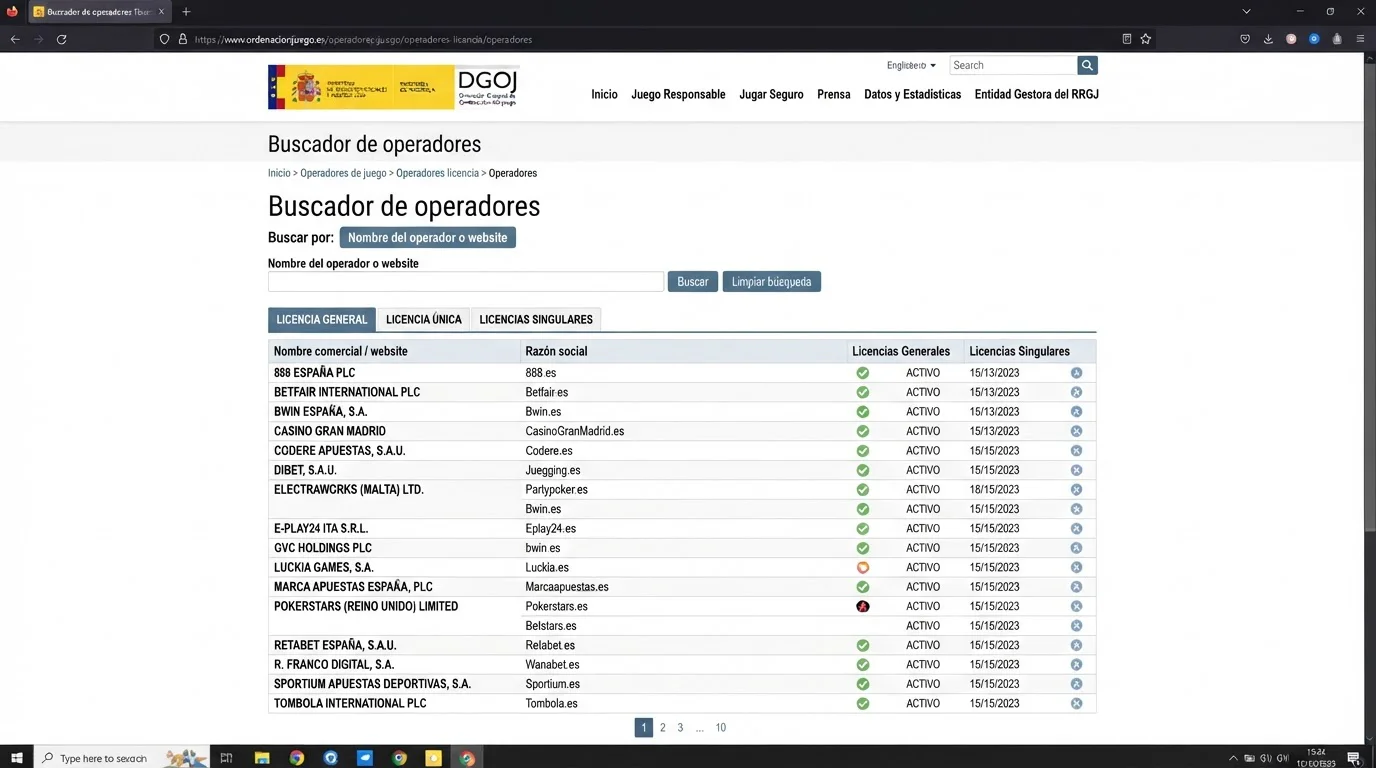This screenshot has width=1376, height=768.
Task: Click the green check in the SPORTIUM APUESTAS DEPORTIVAS row
Action: (862, 684)
